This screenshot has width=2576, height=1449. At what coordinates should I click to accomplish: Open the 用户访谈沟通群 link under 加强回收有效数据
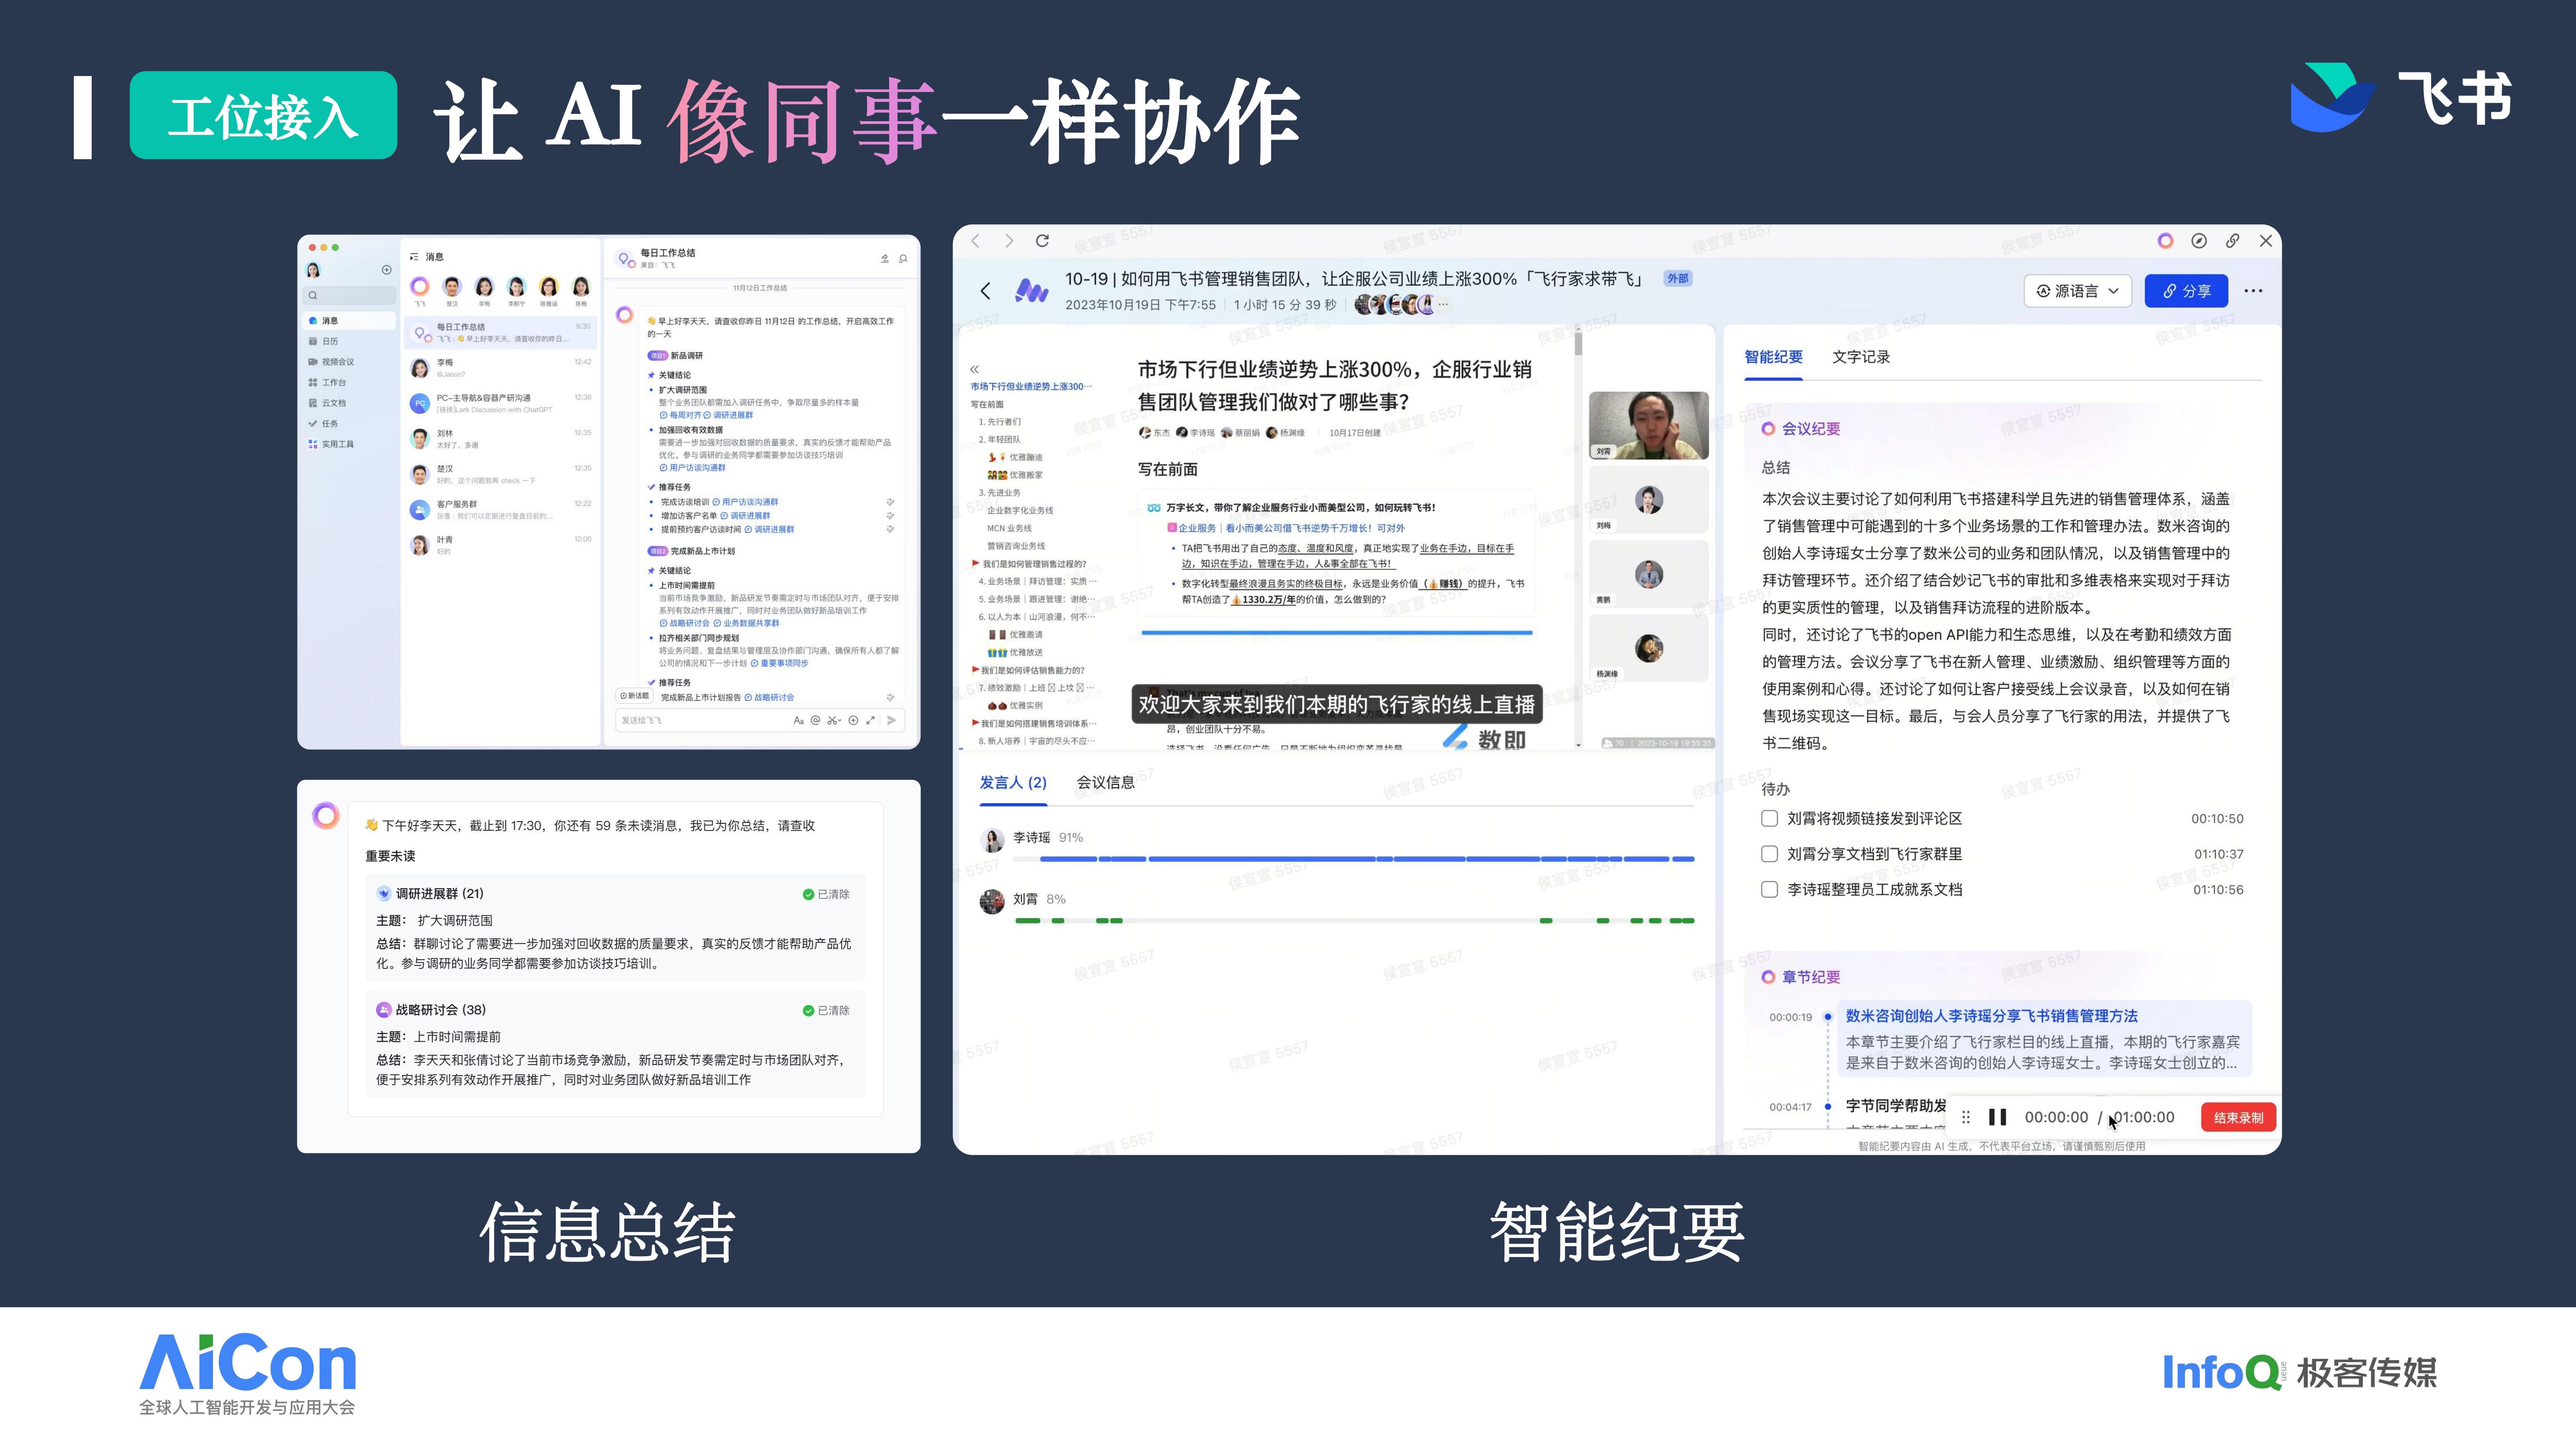tap(692, 468)
